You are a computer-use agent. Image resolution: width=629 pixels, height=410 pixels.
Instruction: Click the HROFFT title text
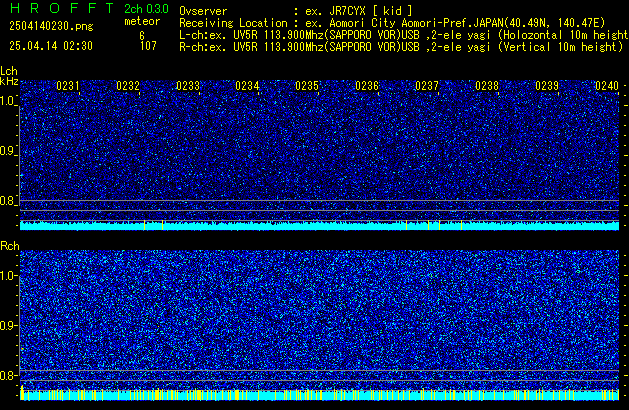tap(62, 8)
